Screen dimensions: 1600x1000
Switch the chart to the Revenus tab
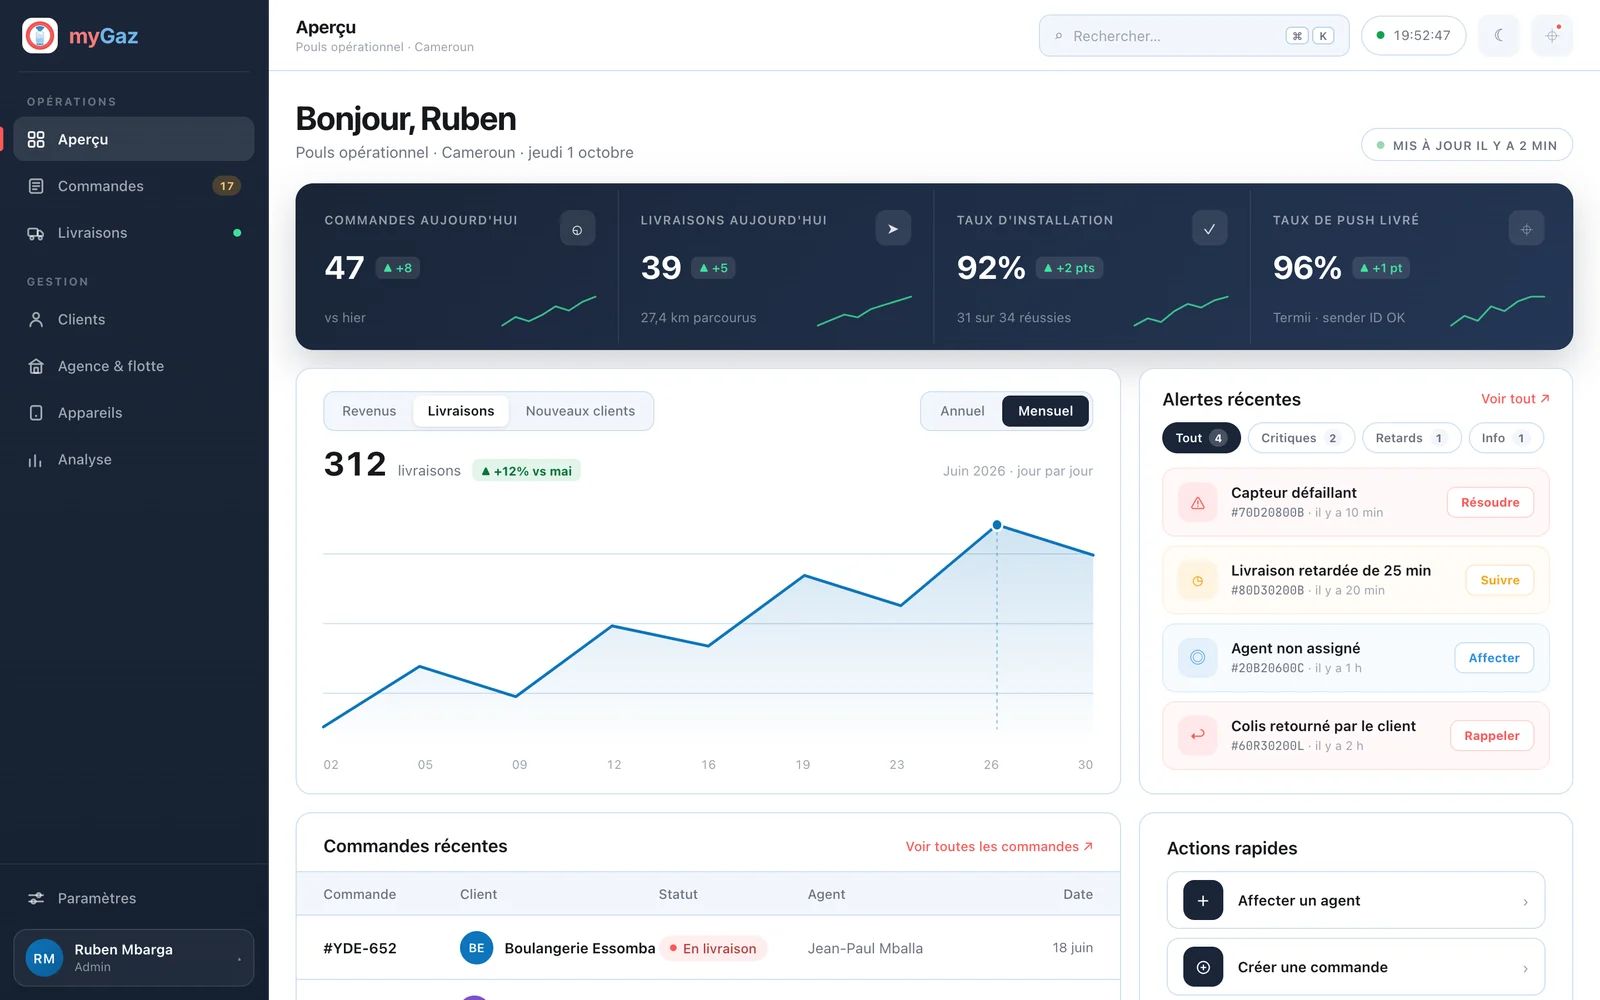coord(369,411)
